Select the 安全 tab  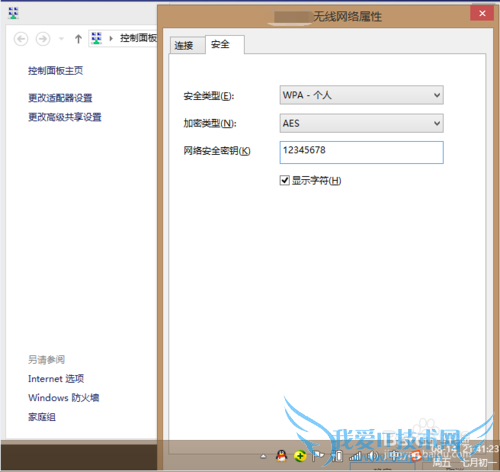point(225,44)
